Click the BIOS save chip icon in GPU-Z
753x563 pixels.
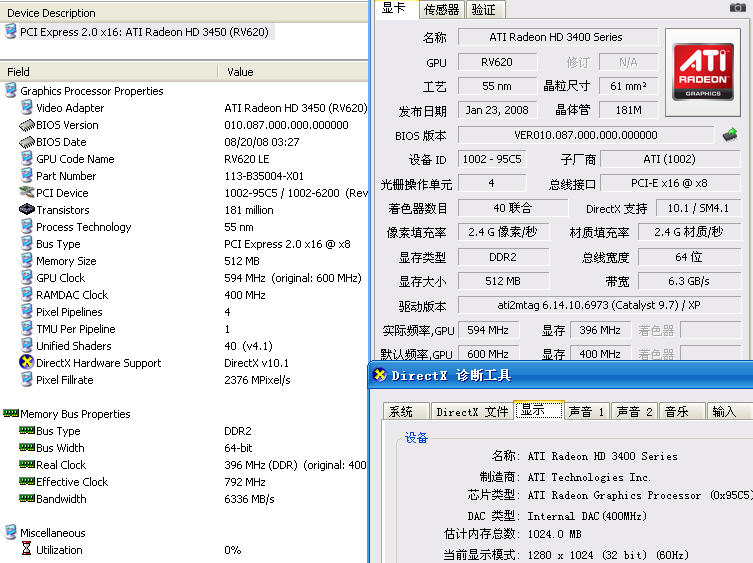click(730, 135)
